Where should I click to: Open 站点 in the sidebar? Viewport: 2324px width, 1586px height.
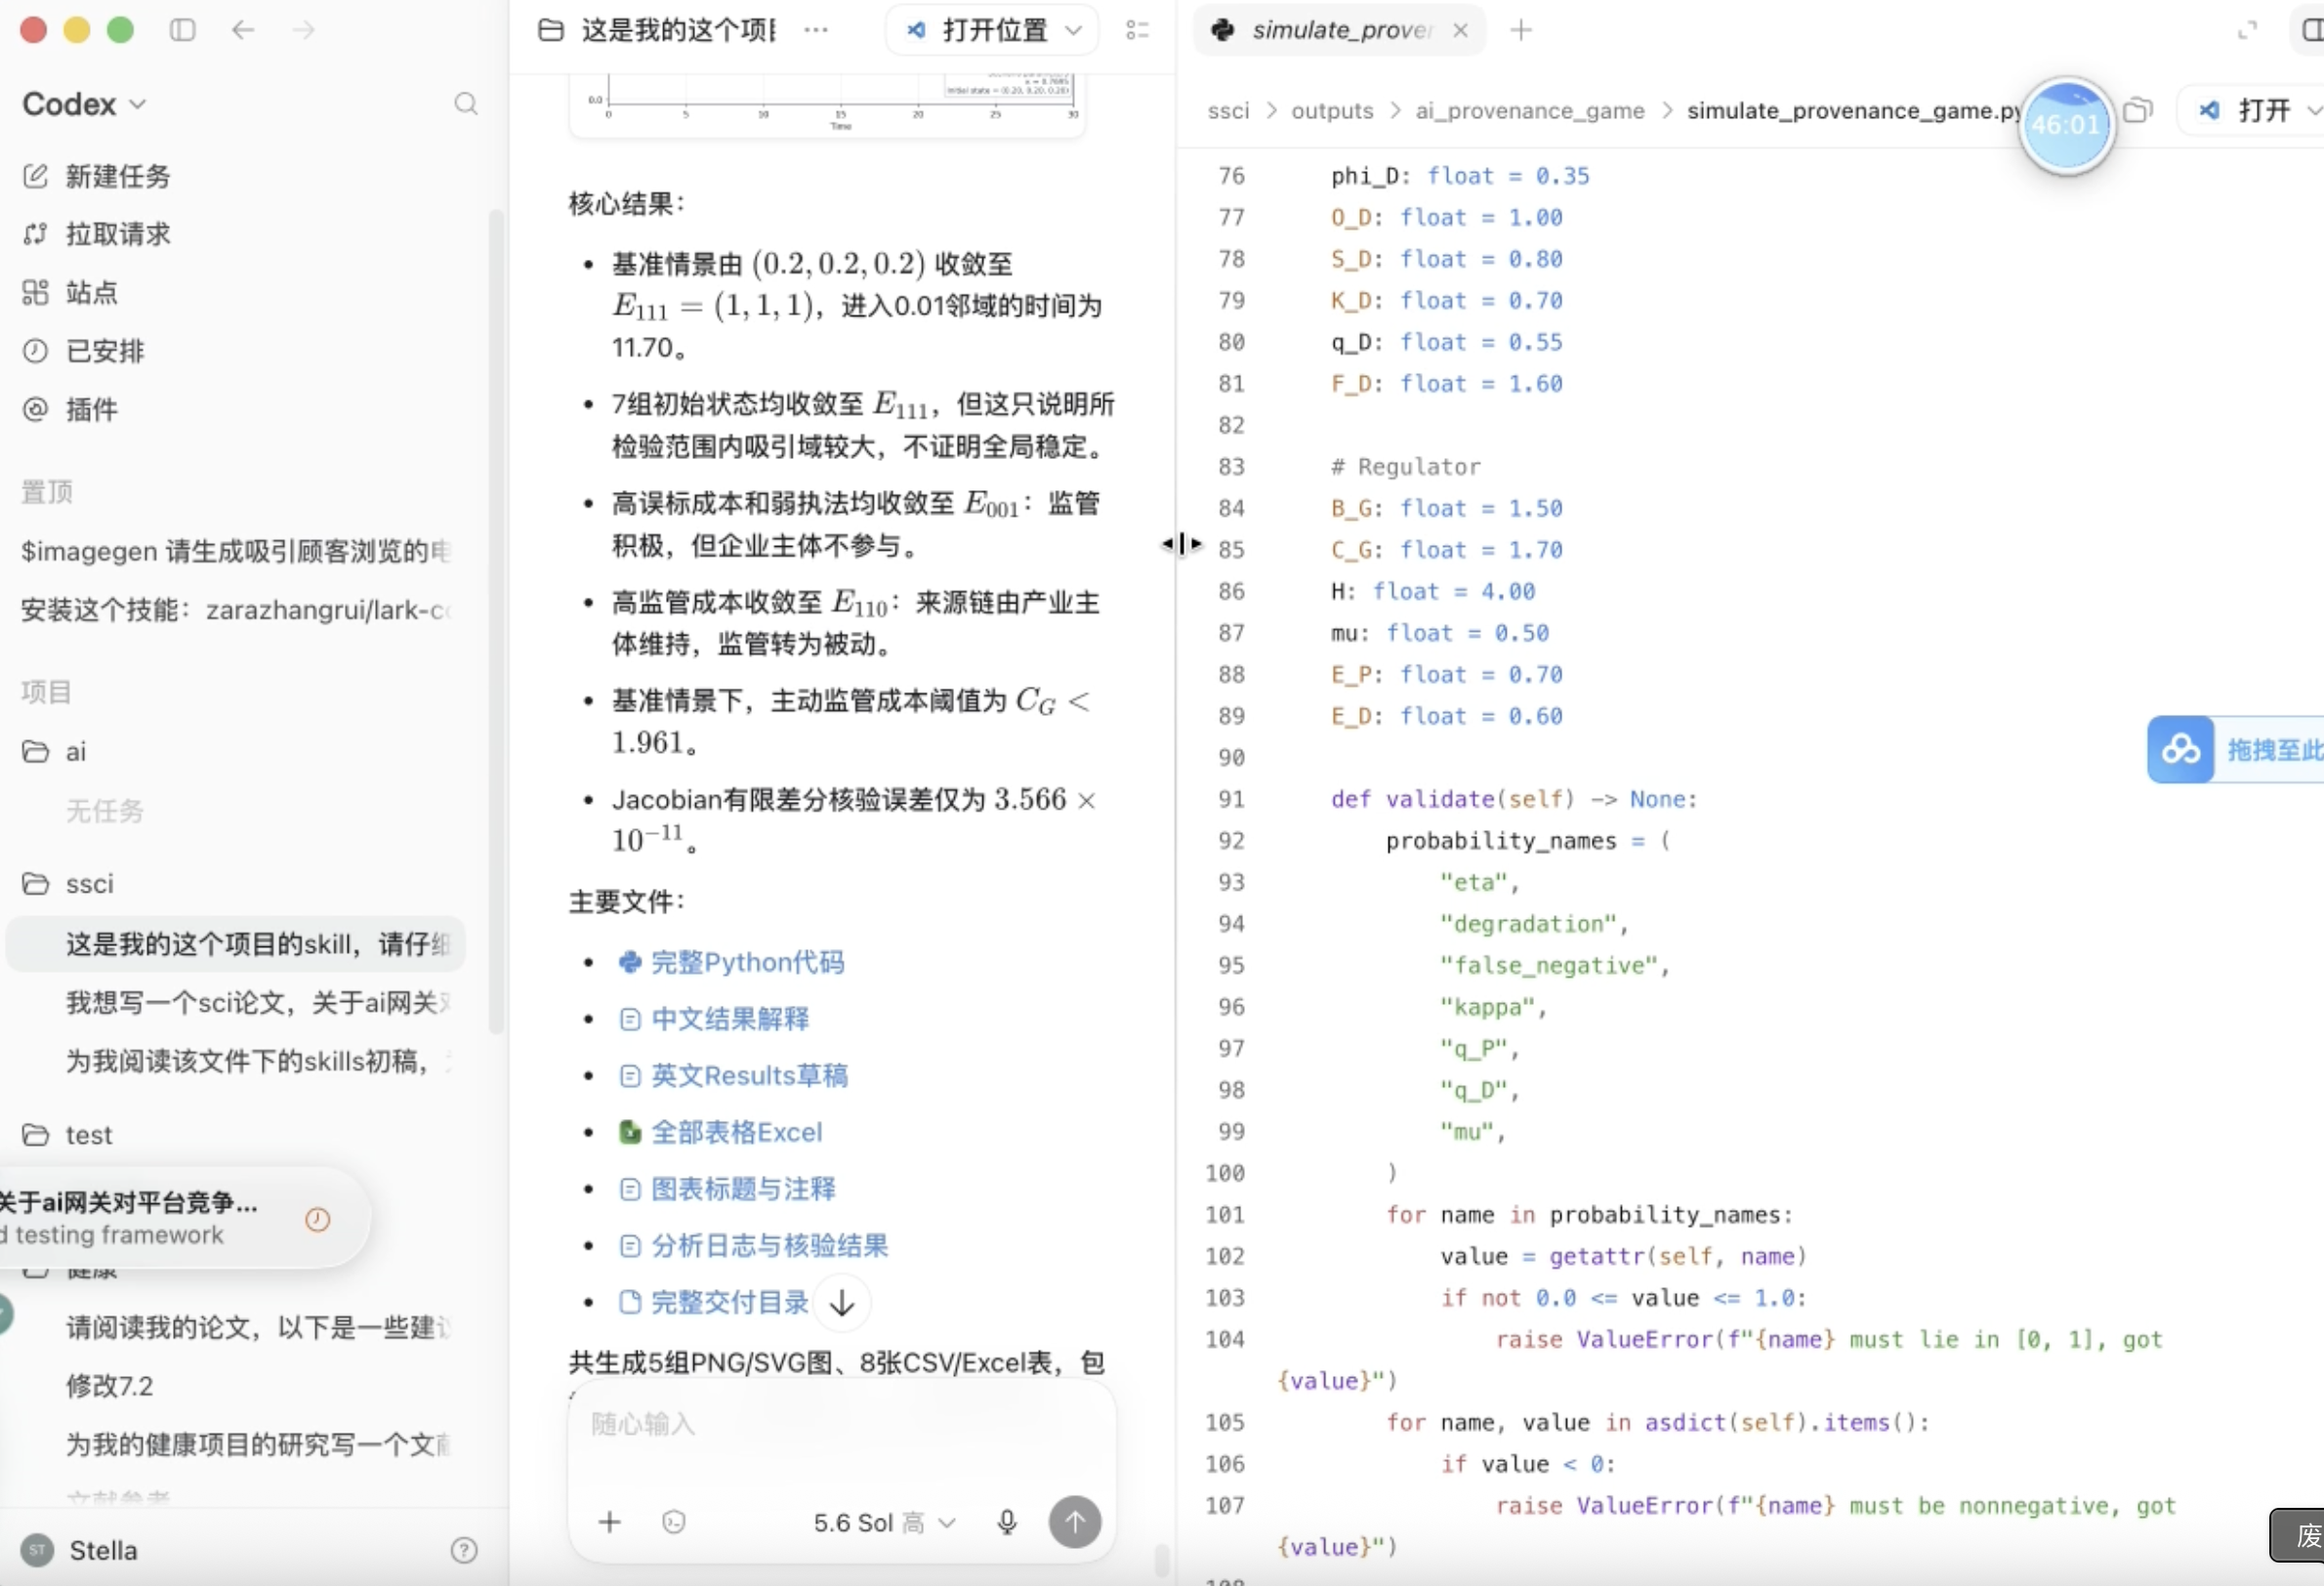70,292
